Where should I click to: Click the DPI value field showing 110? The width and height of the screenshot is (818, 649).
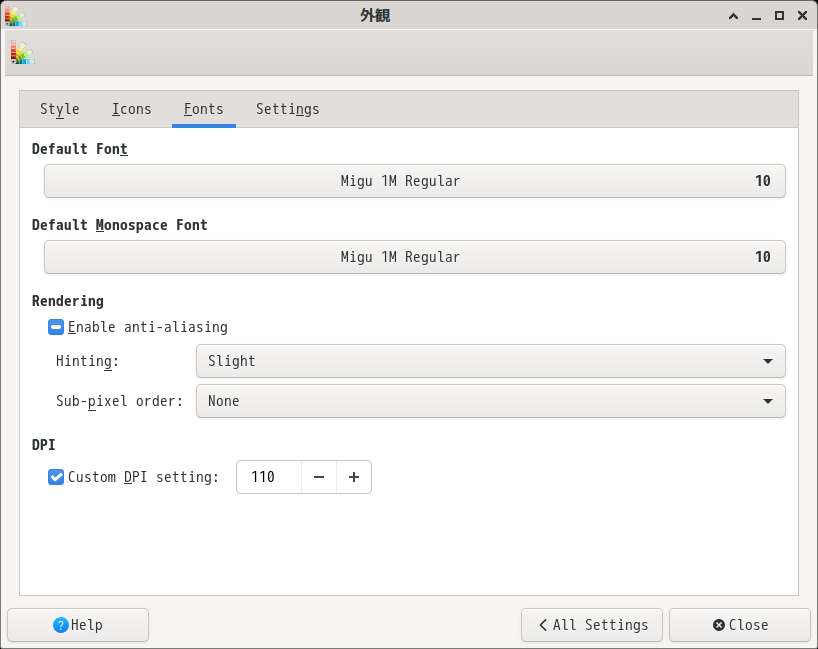pos(269,477)
